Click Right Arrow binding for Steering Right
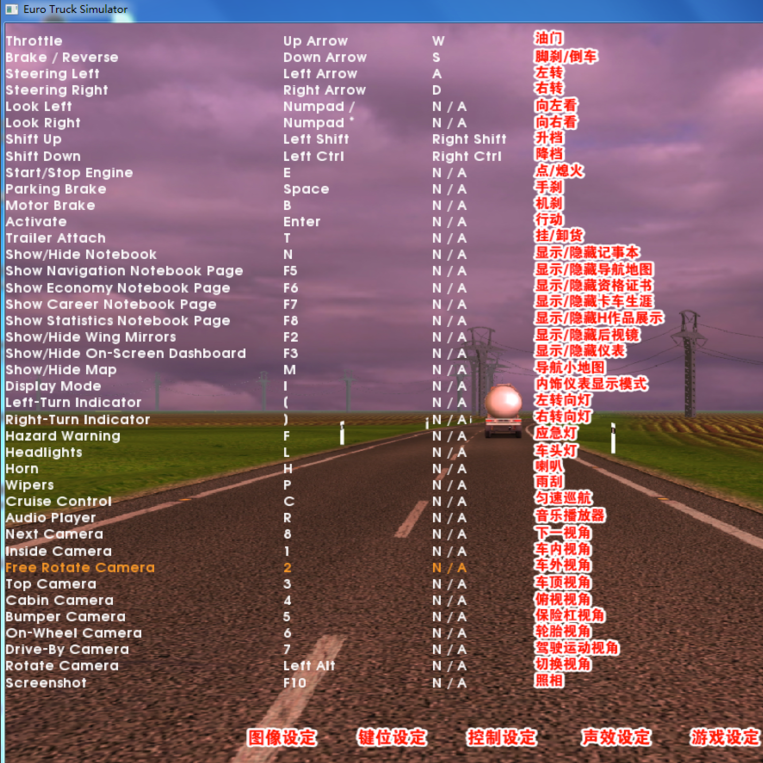Viewport: 763px width, 763px height. 324,90
